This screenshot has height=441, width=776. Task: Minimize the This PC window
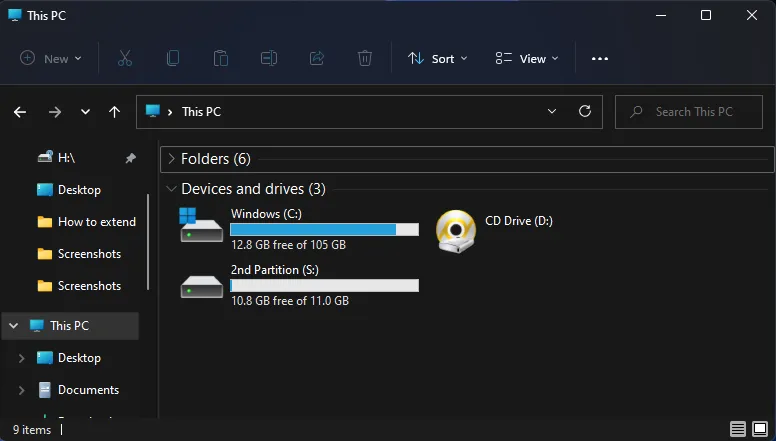coord(661,15)
